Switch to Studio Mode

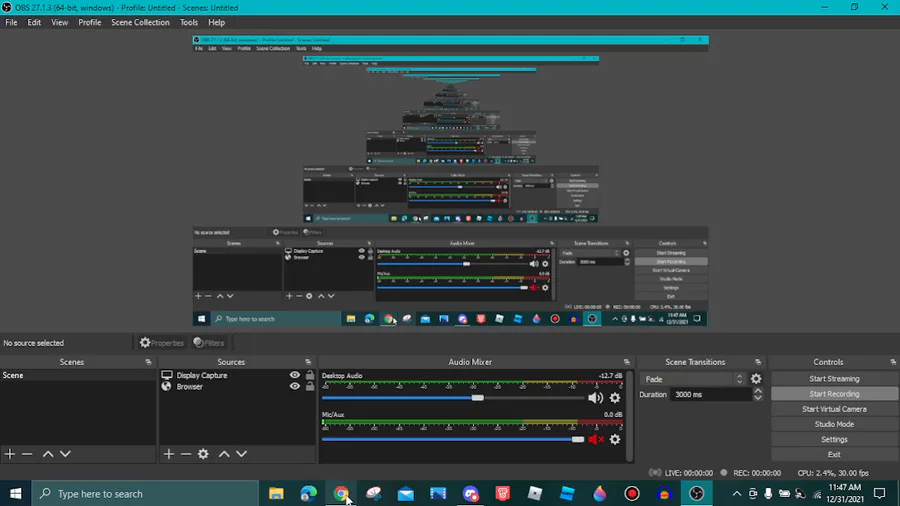pyautogui.click(x=834, y=424)
